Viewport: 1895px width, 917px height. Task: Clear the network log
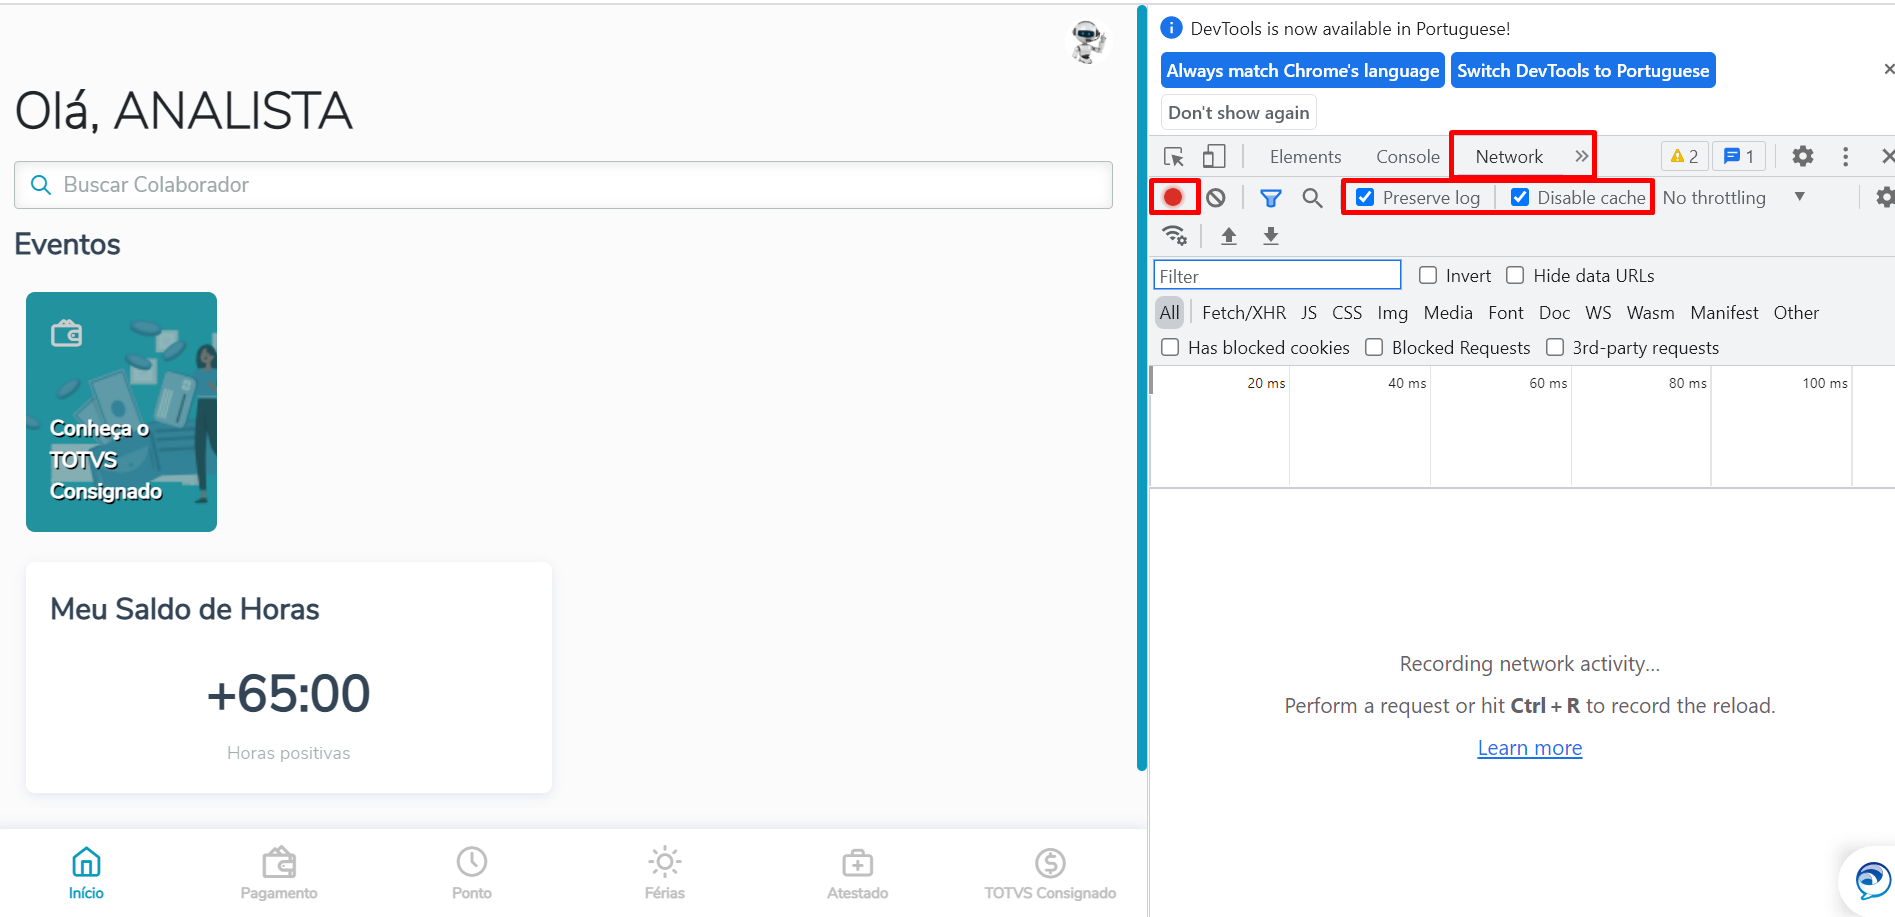coord(1216,198)
